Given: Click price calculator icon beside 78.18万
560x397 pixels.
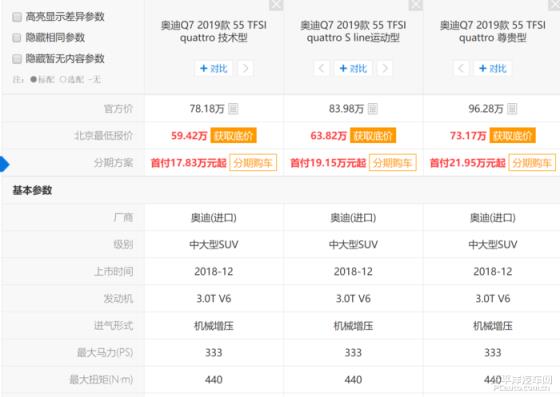Looking at the screenshot, I should click(x=233, y=109).
